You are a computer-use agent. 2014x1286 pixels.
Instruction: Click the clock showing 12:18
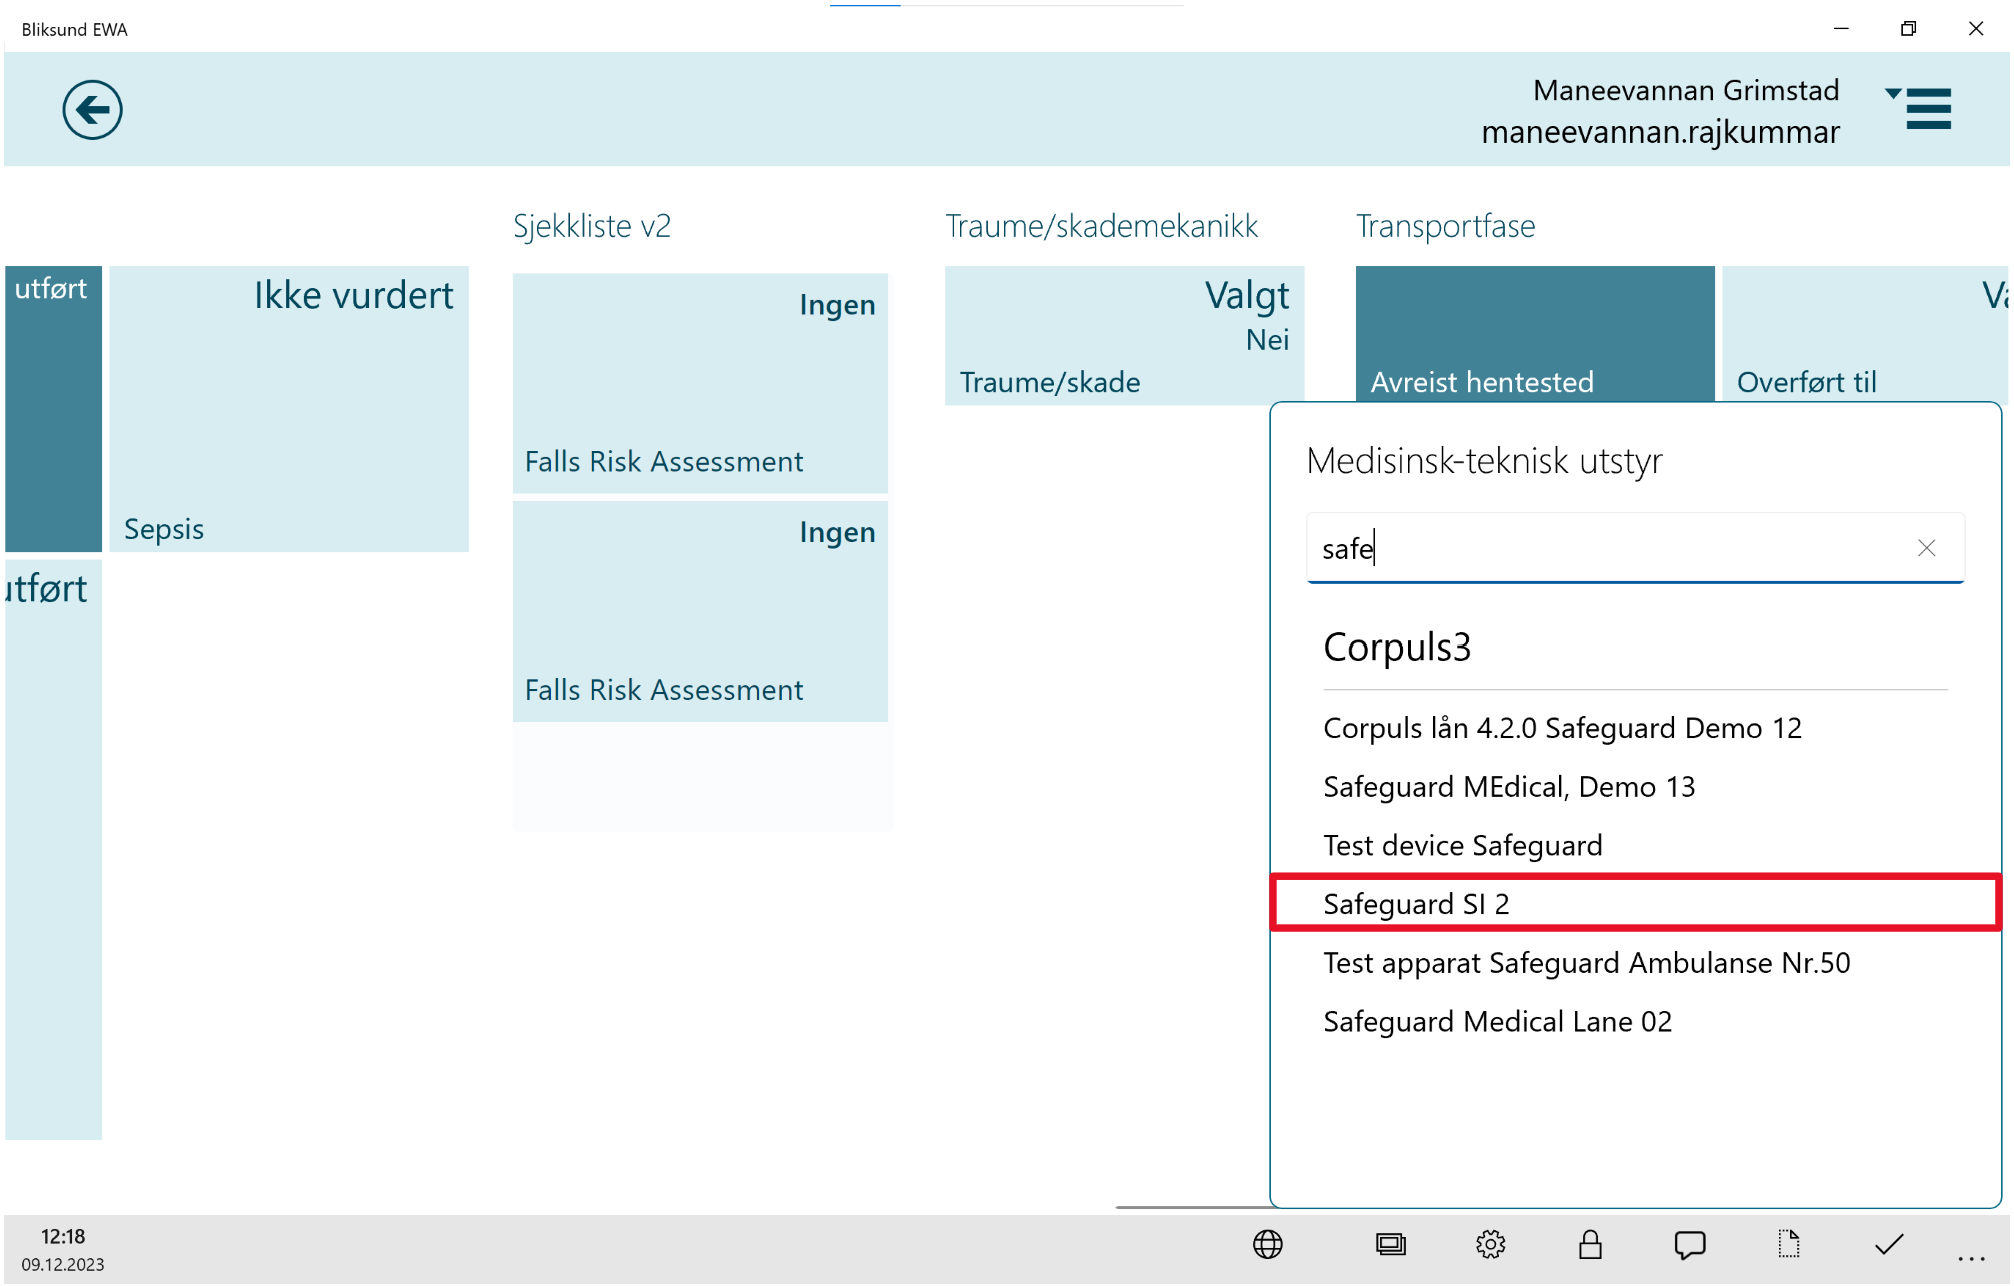62,1237
